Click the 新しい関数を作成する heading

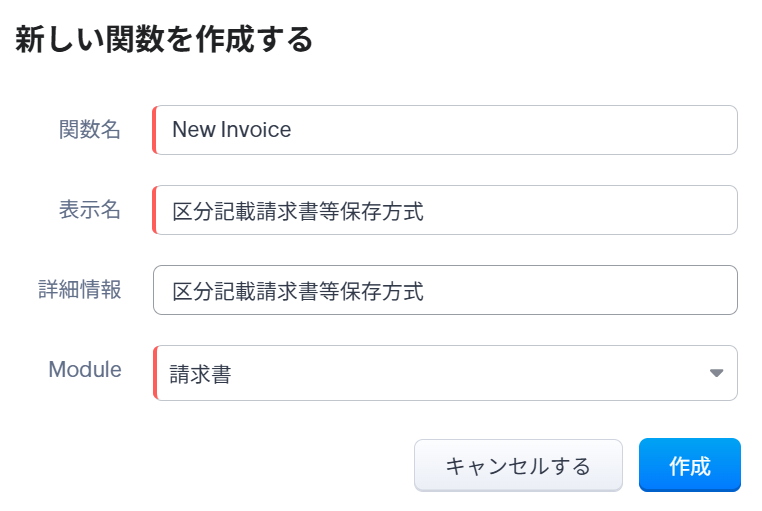pyautogui.click(x=164, y=39)
